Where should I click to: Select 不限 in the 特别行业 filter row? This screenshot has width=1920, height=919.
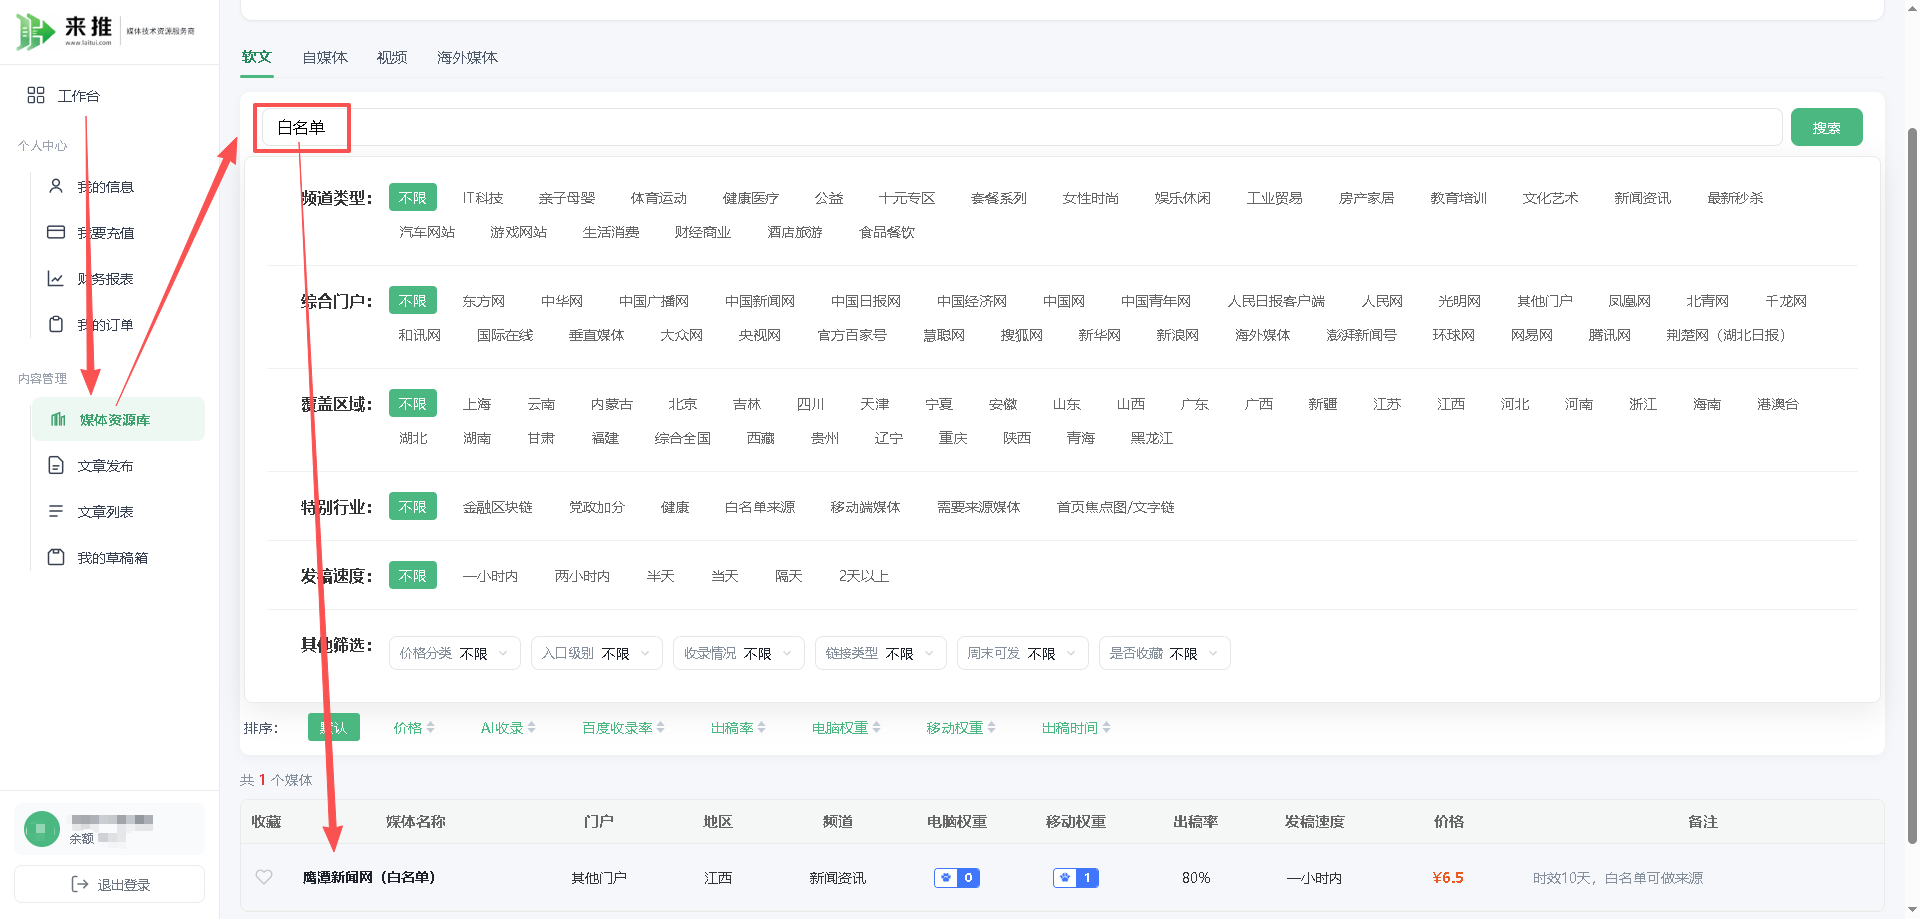point(413,507)
